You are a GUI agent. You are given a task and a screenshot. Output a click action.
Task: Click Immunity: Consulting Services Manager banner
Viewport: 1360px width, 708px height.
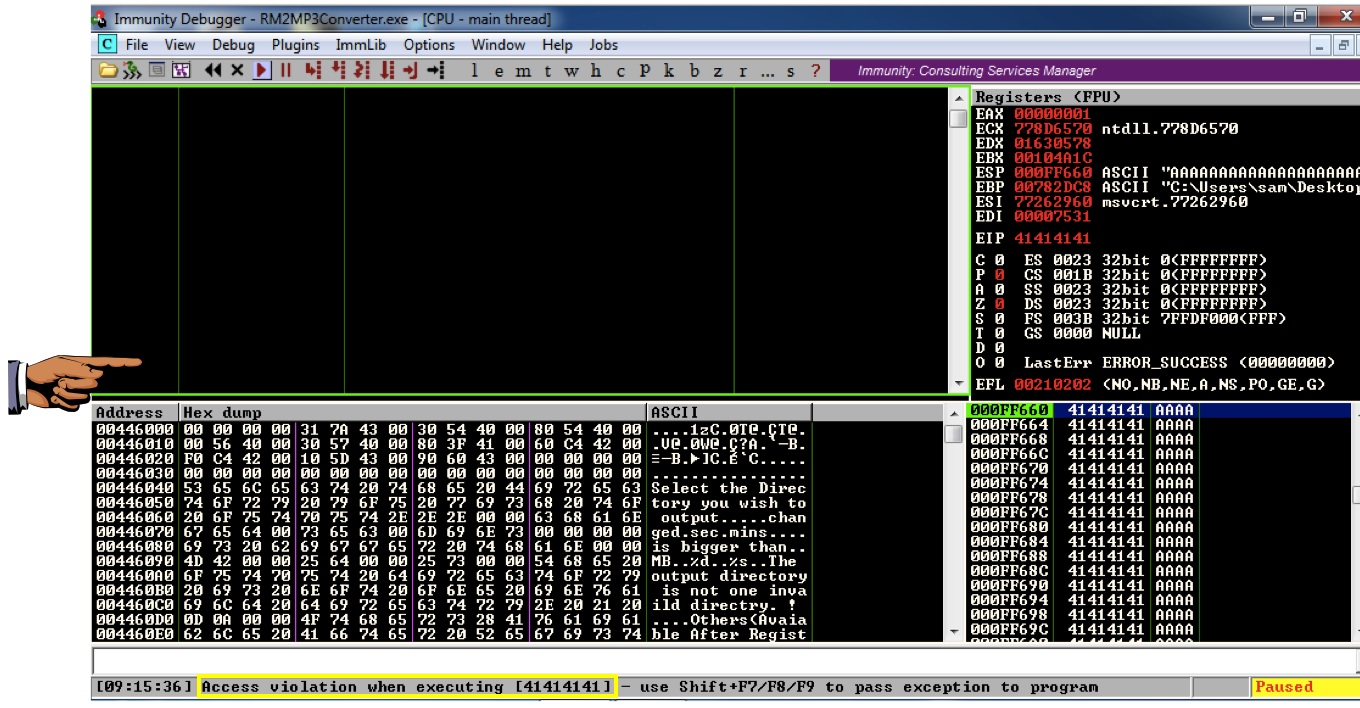(976, 71)
